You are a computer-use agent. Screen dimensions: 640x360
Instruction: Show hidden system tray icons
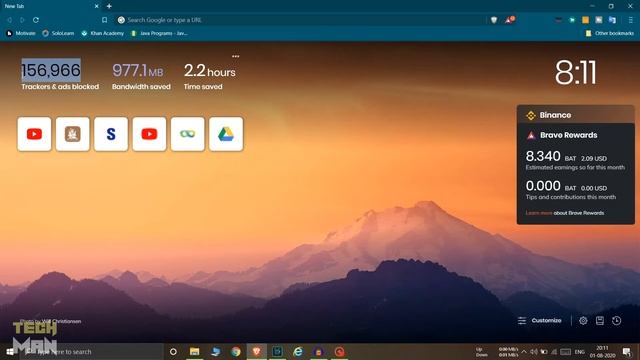(x=524, y=351)
